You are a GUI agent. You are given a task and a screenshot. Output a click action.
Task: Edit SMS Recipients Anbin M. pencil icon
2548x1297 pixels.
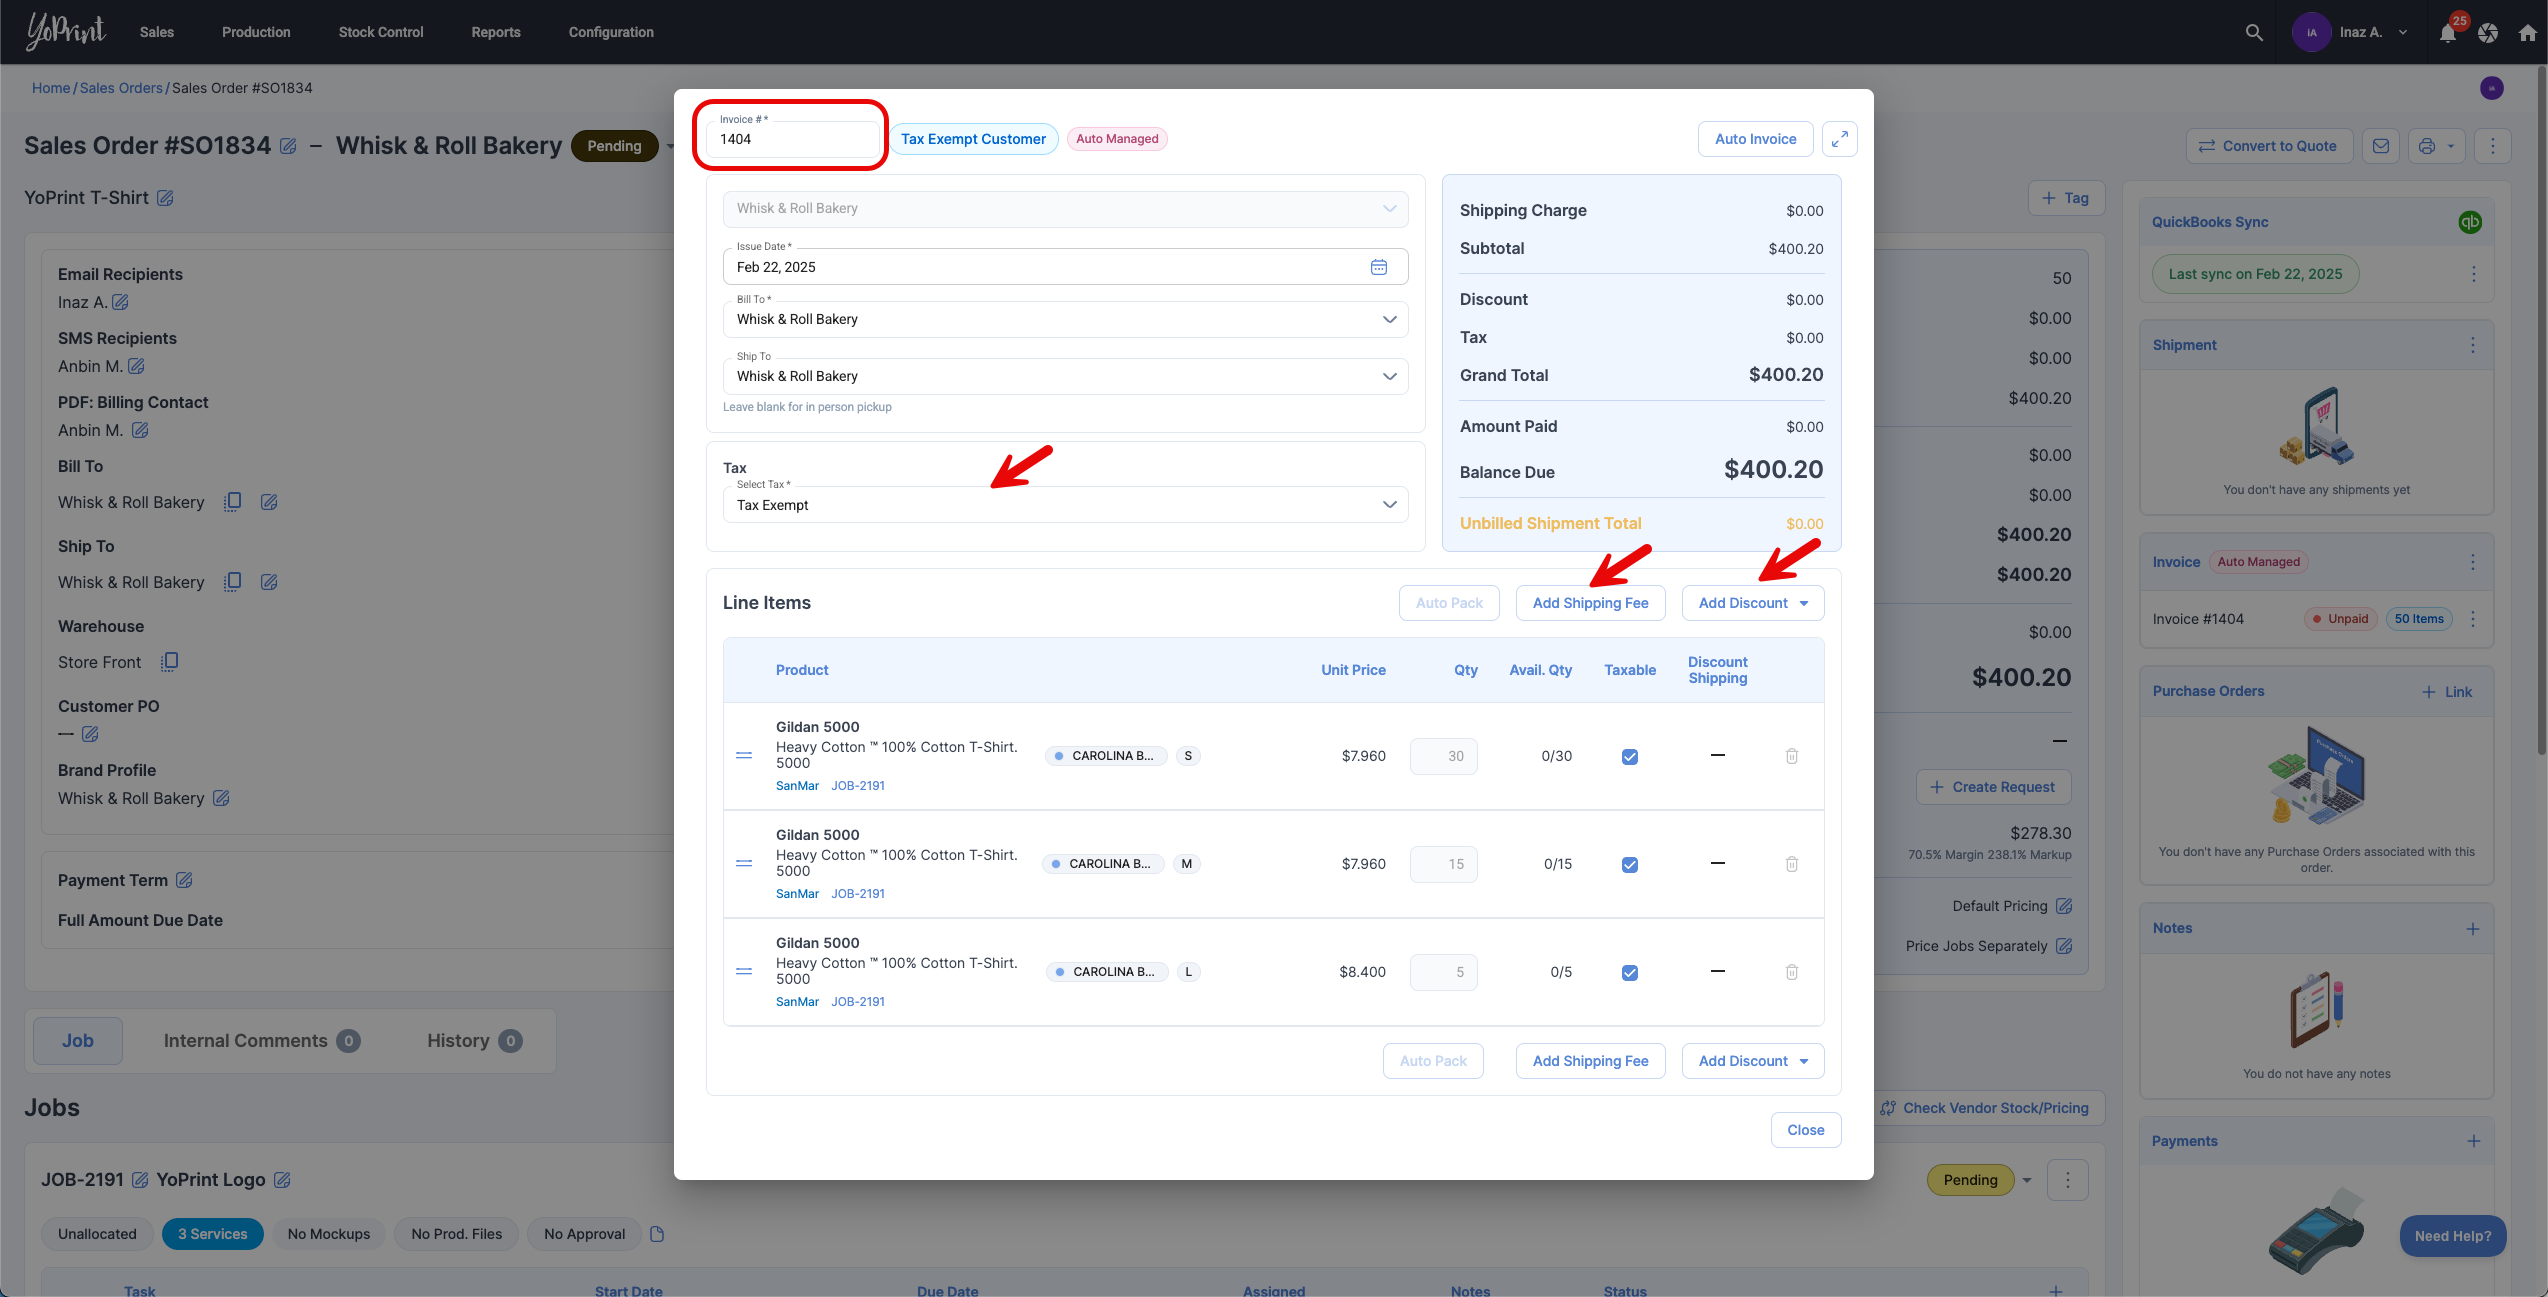click(x=136, y=366)
